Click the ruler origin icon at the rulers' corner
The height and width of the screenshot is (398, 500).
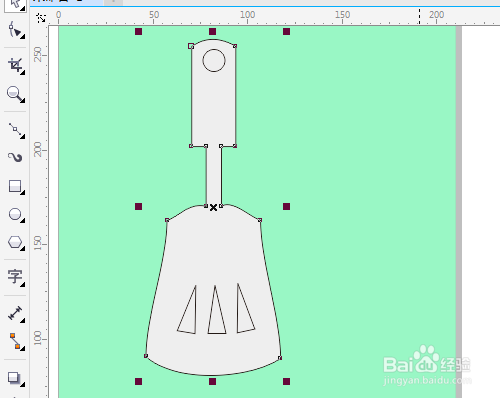click(41, 18)
